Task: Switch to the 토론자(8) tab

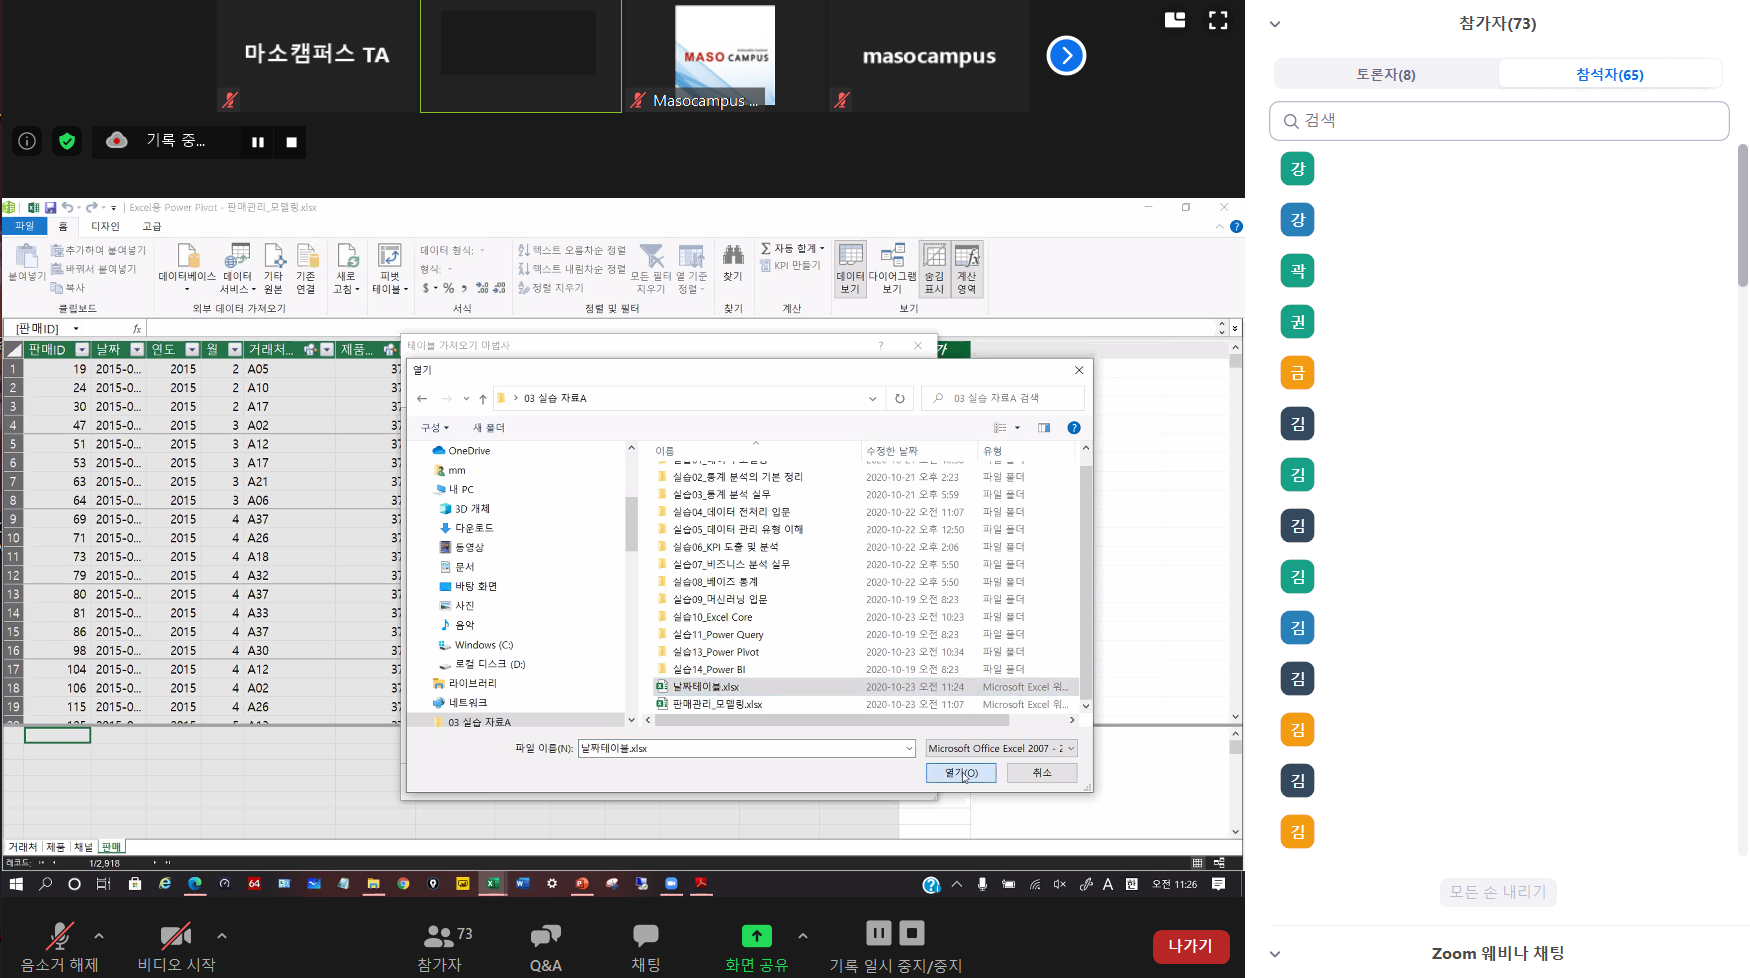Action: pos(1385,74)
